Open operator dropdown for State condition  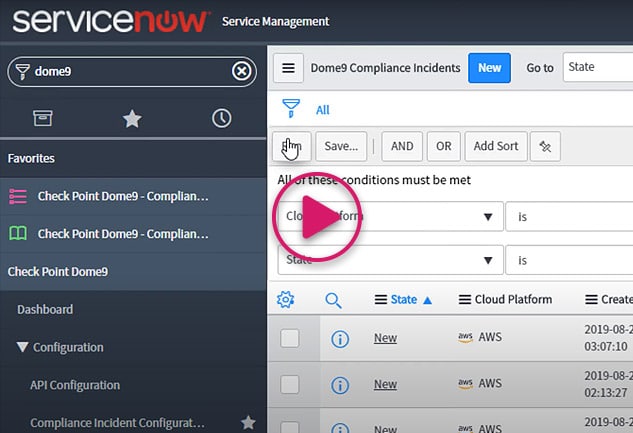point(569,260)
